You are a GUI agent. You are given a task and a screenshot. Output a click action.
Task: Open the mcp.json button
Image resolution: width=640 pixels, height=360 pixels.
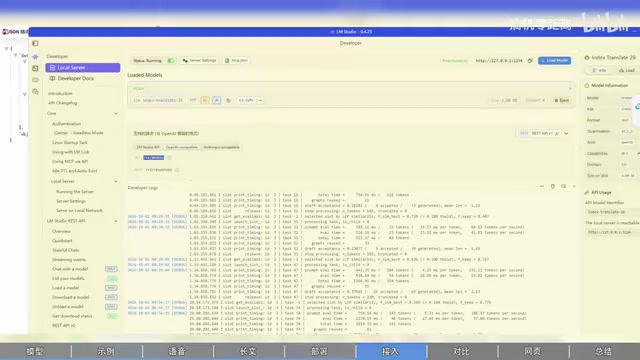point(236,60)
